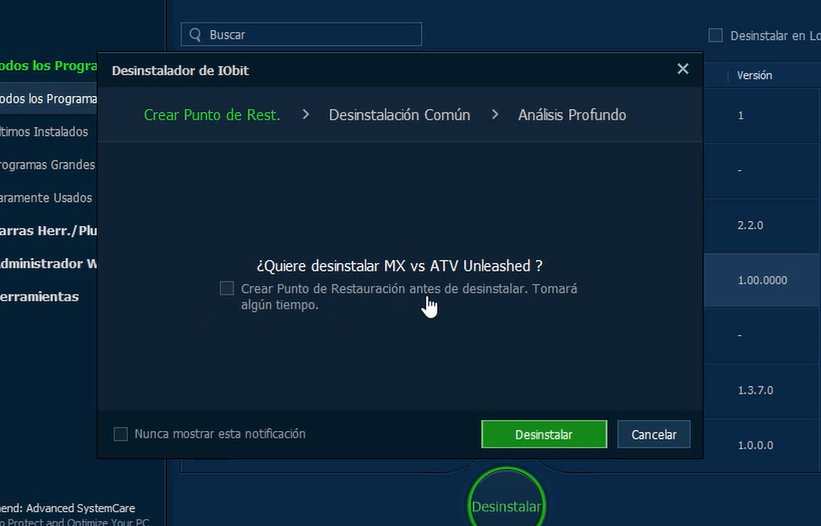Screen dimensions: 821x526
Task: Sort by the Versión column header
Action: tap(754, 75)
